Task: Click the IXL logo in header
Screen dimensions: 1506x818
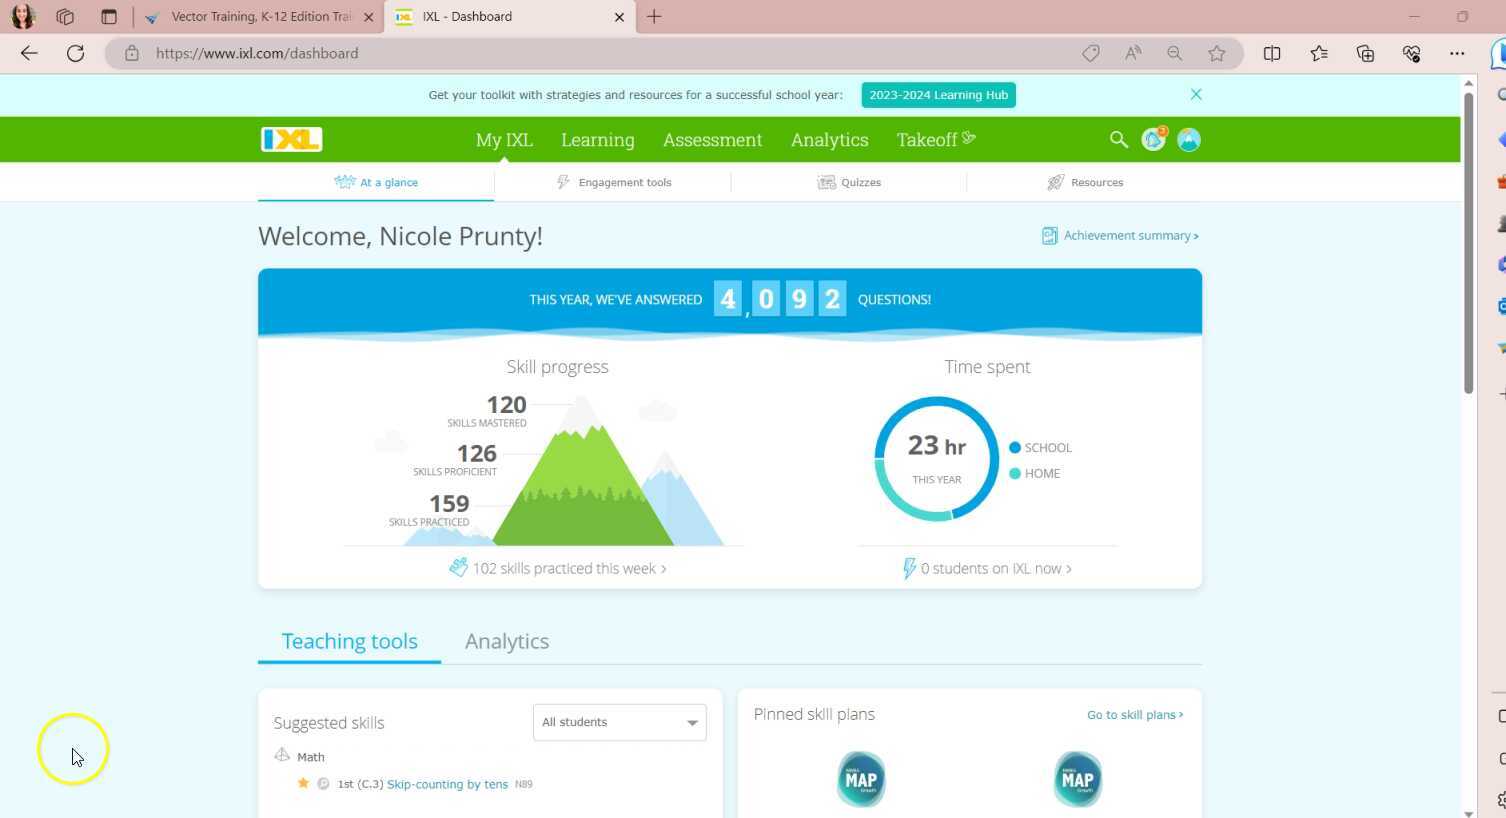Action: click(291, 139)
